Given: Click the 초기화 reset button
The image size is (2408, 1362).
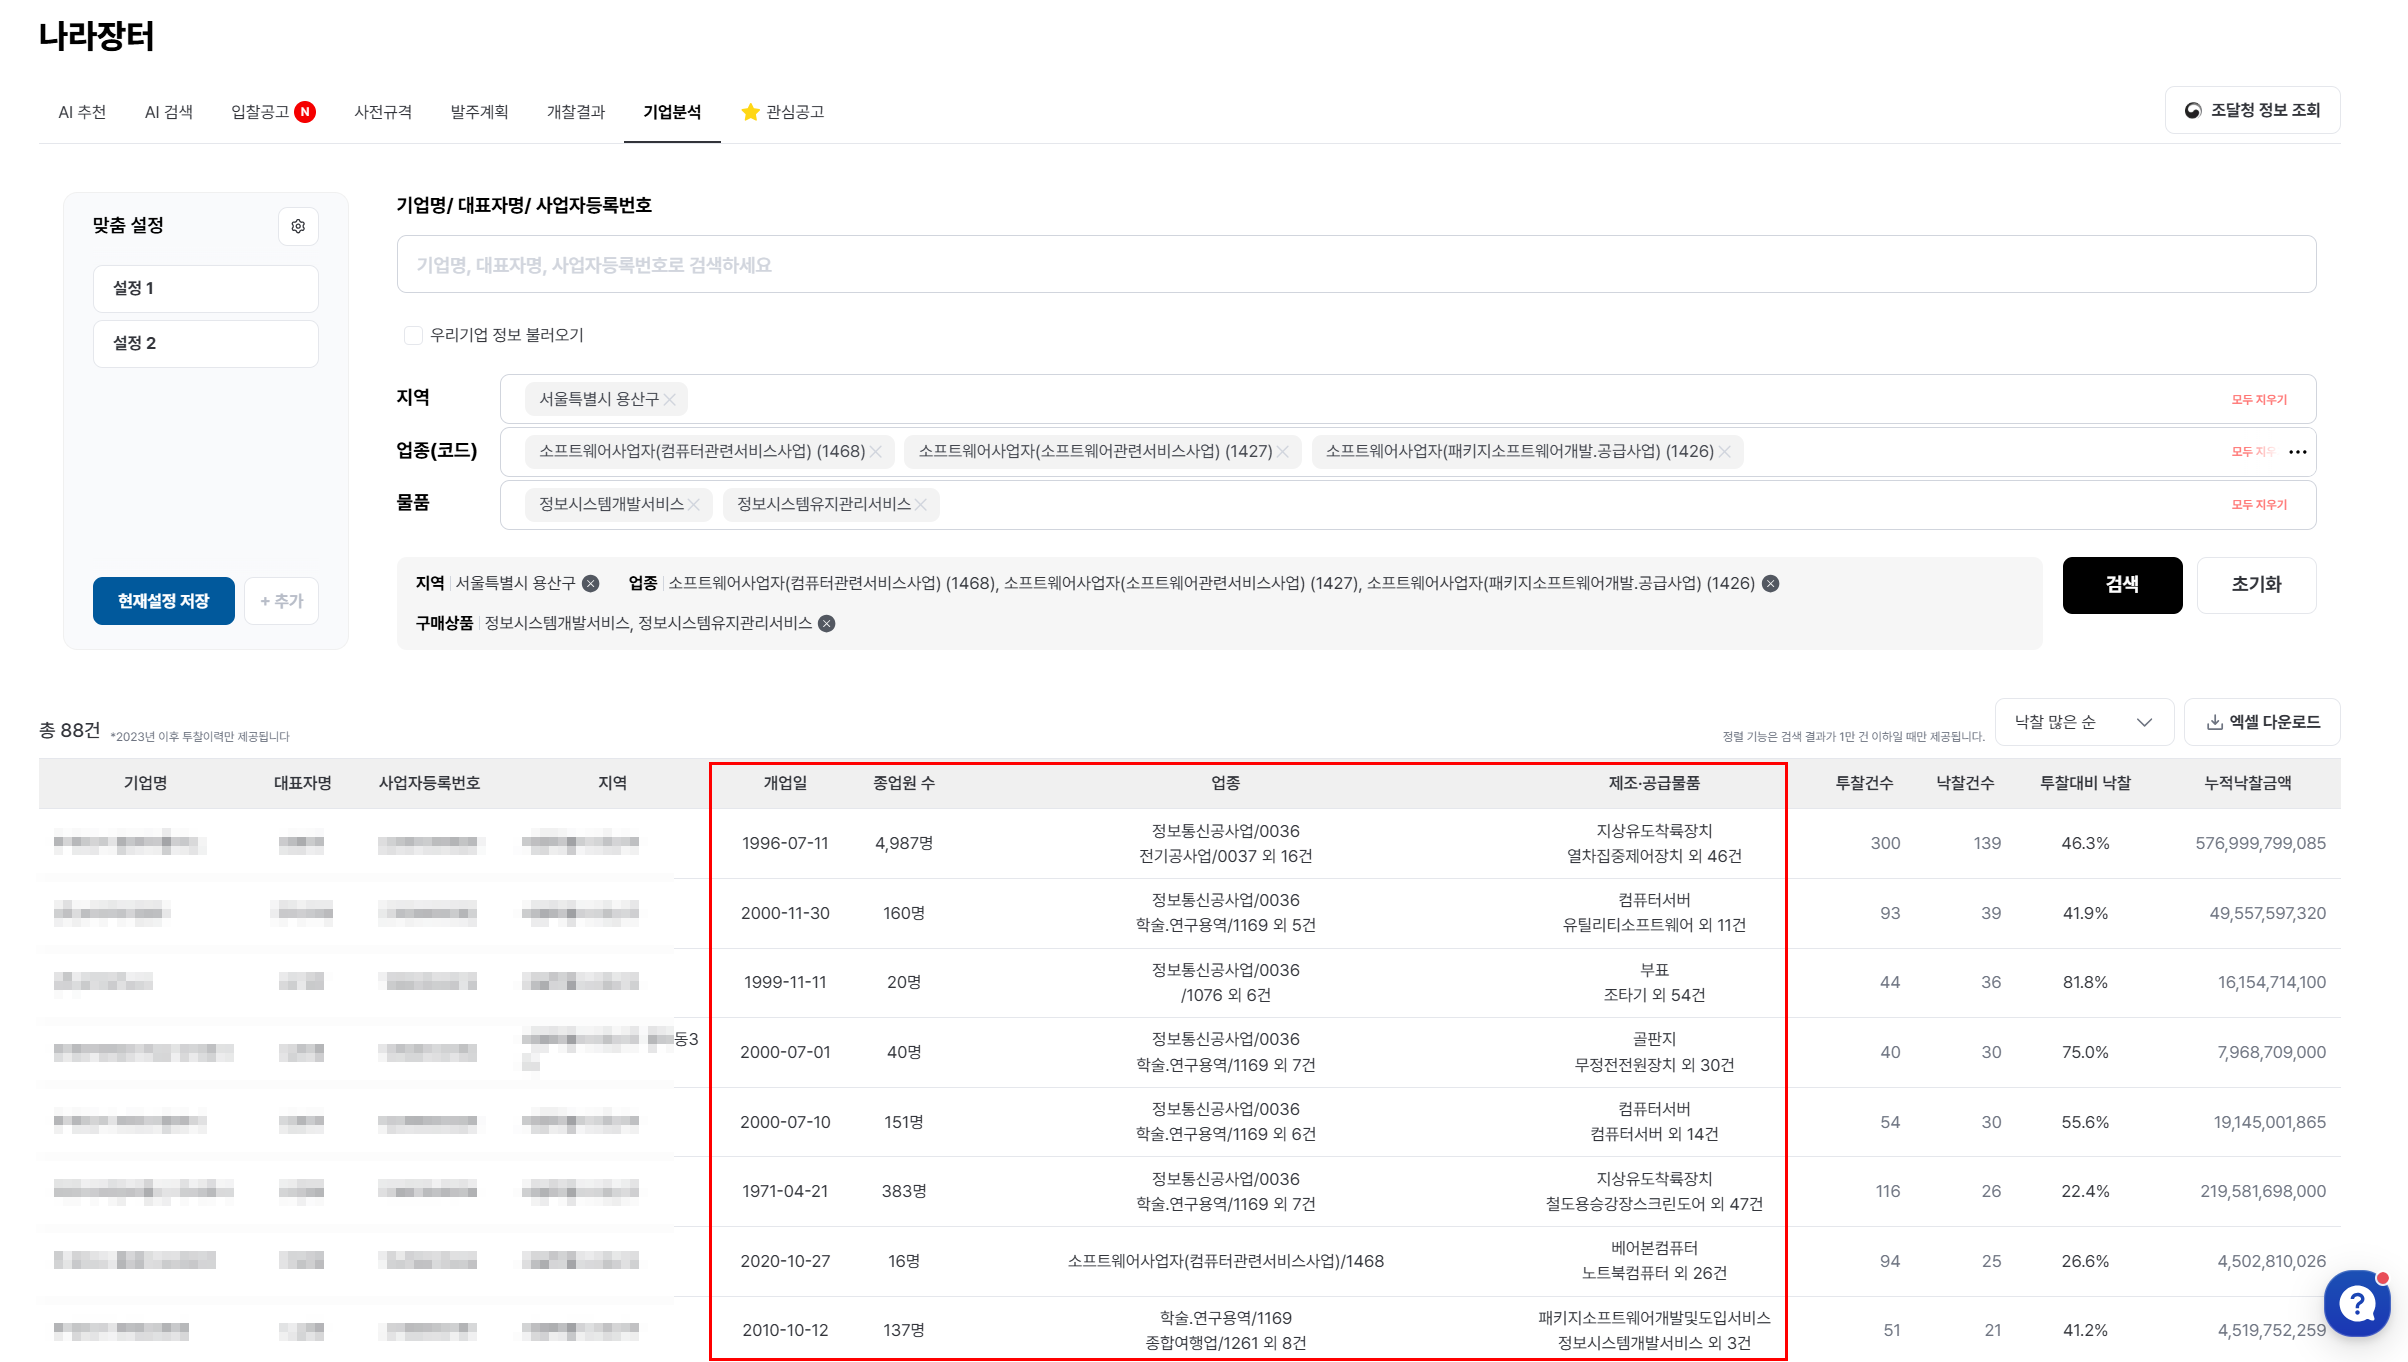Looking at the screenshot, I should coord(2256,585).
